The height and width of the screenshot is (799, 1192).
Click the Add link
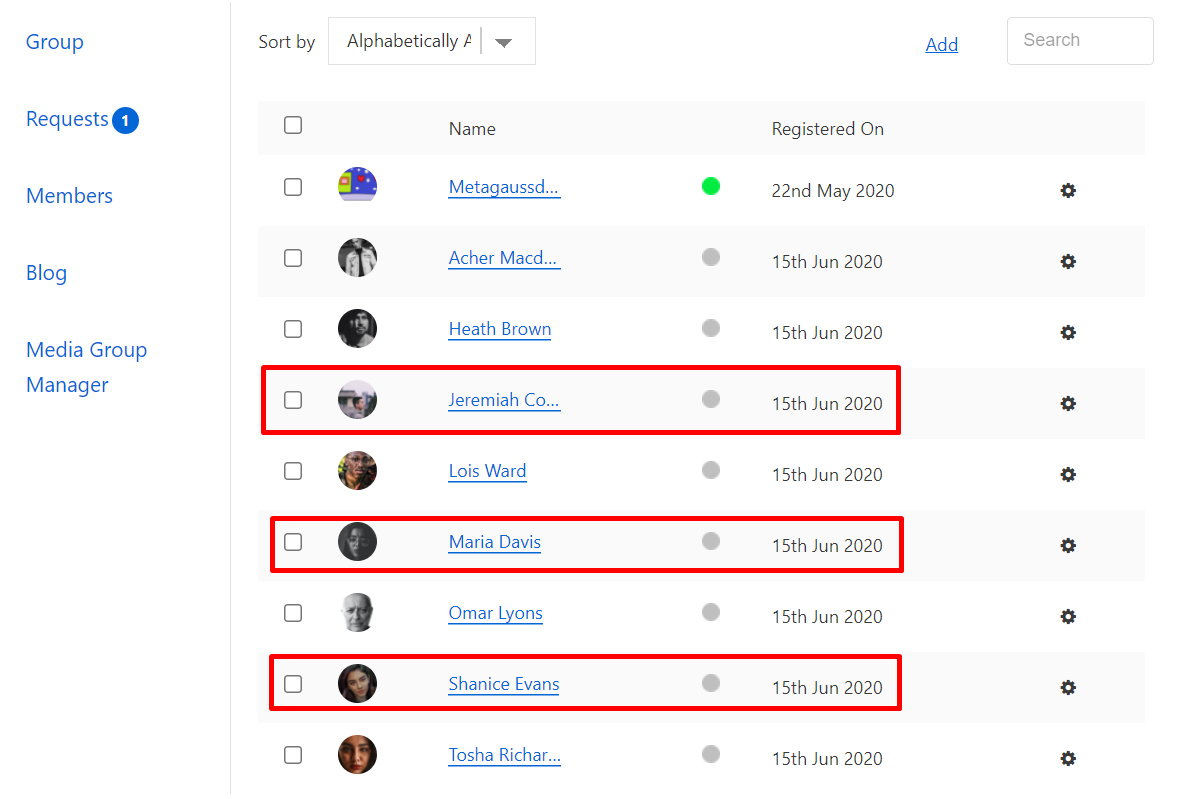tap(942, 44)
